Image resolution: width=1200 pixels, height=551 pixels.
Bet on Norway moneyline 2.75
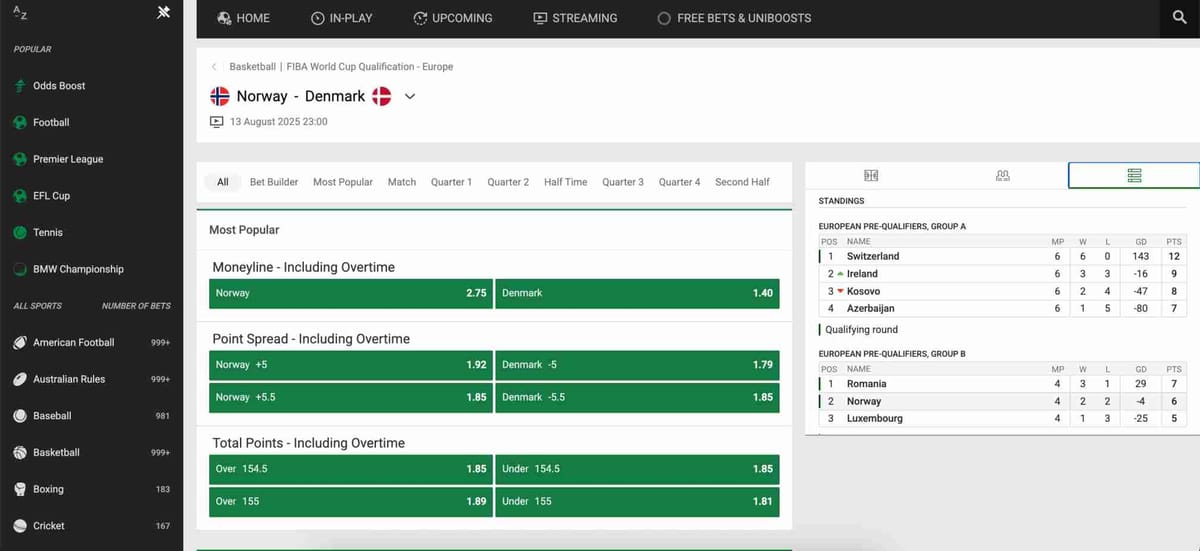pos(351,293)
